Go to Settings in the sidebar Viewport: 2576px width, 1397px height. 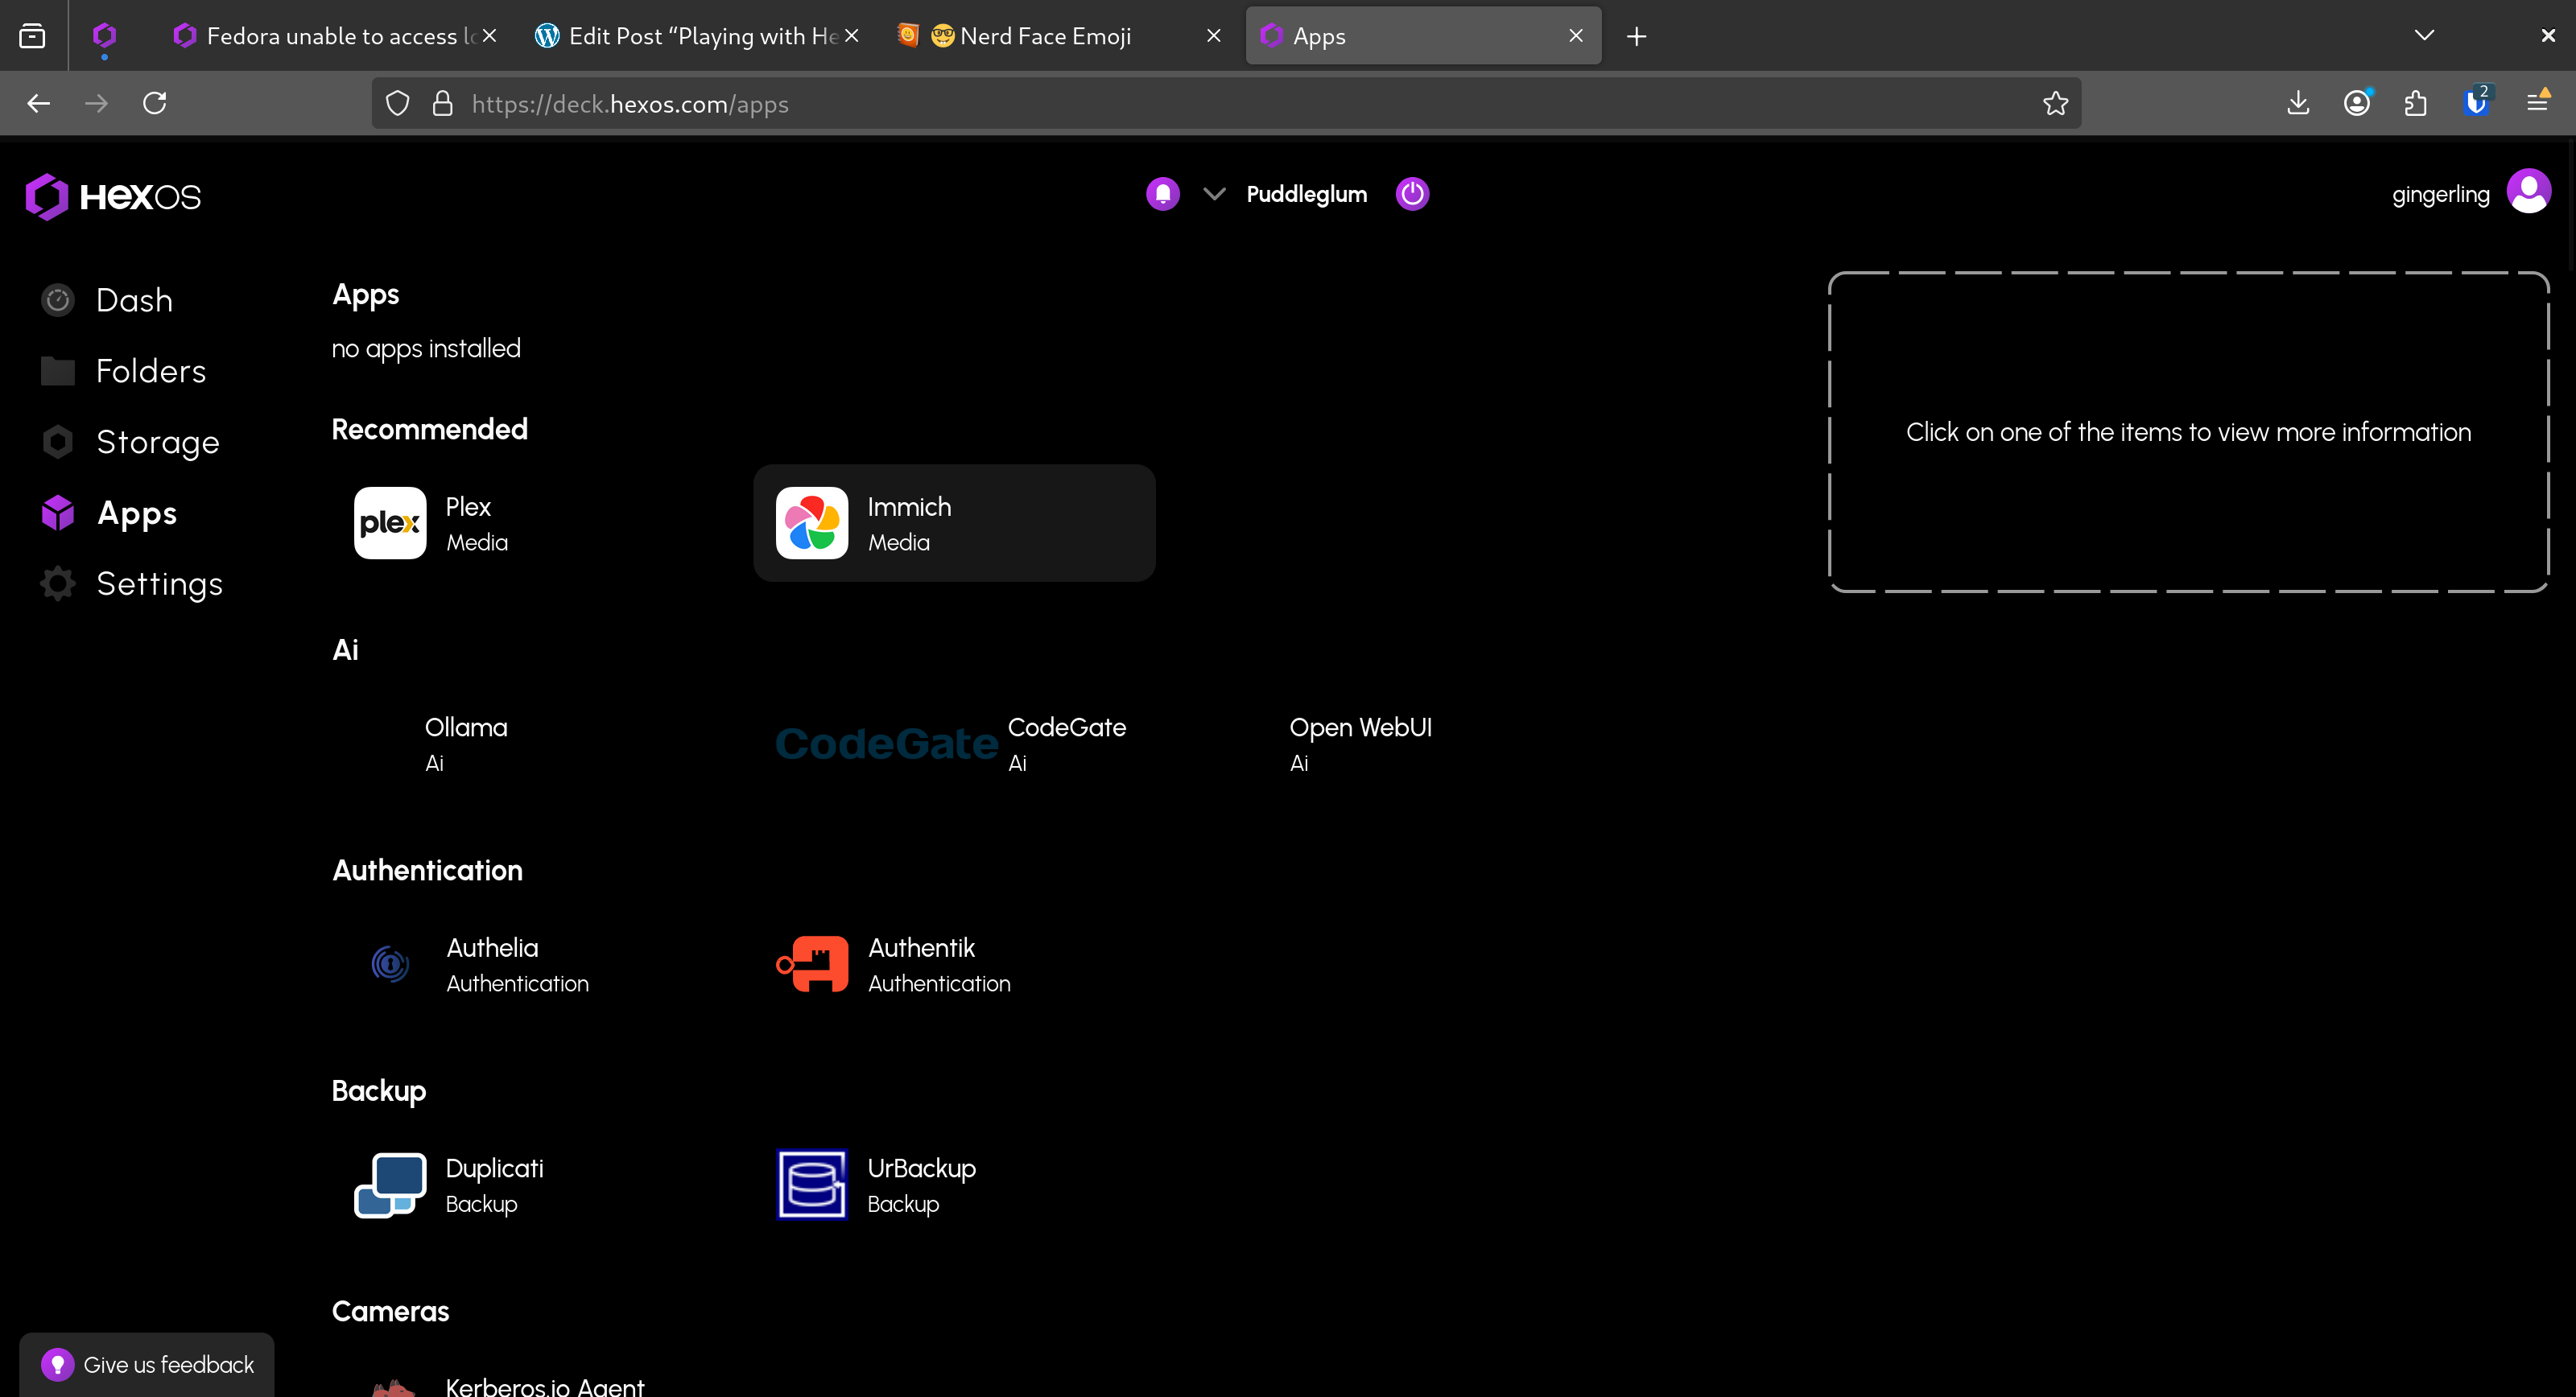(x=160, y=584)
